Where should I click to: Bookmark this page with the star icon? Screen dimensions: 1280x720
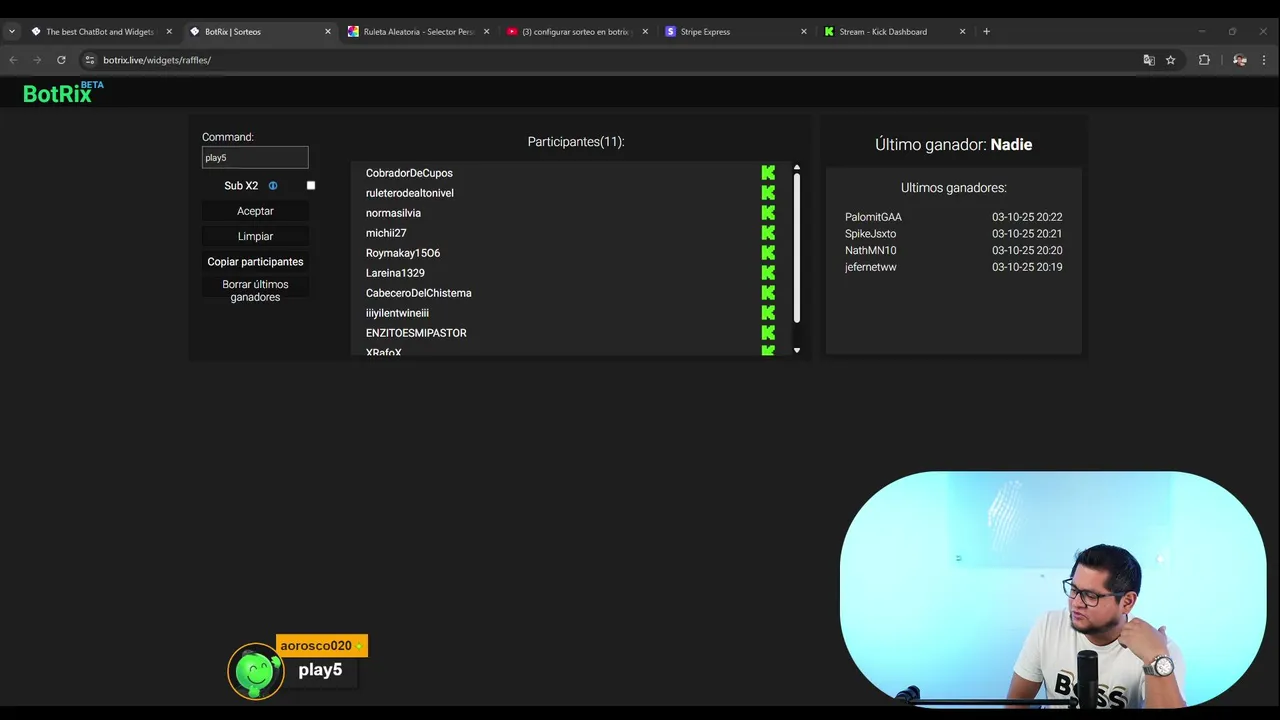[x=1170, y=60]
